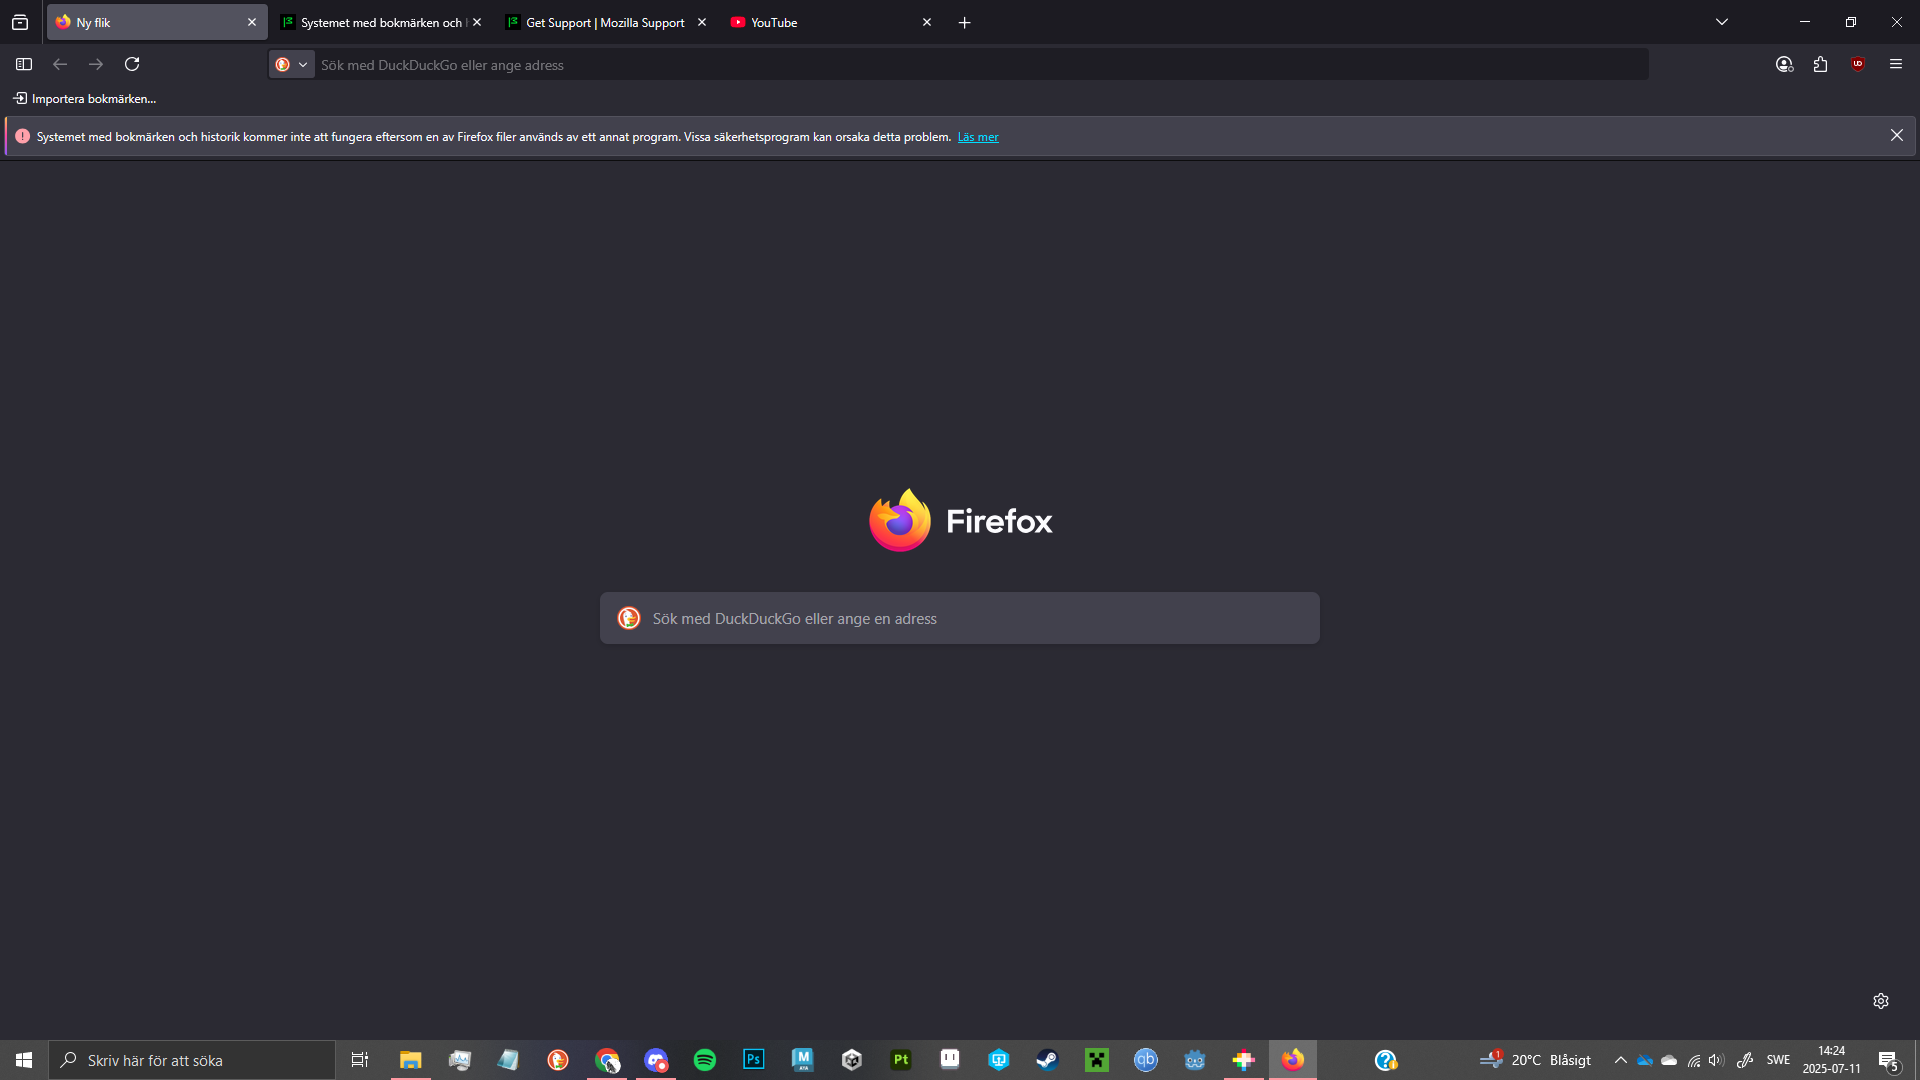Open the clock showing 14:24

[1832, 1060]
